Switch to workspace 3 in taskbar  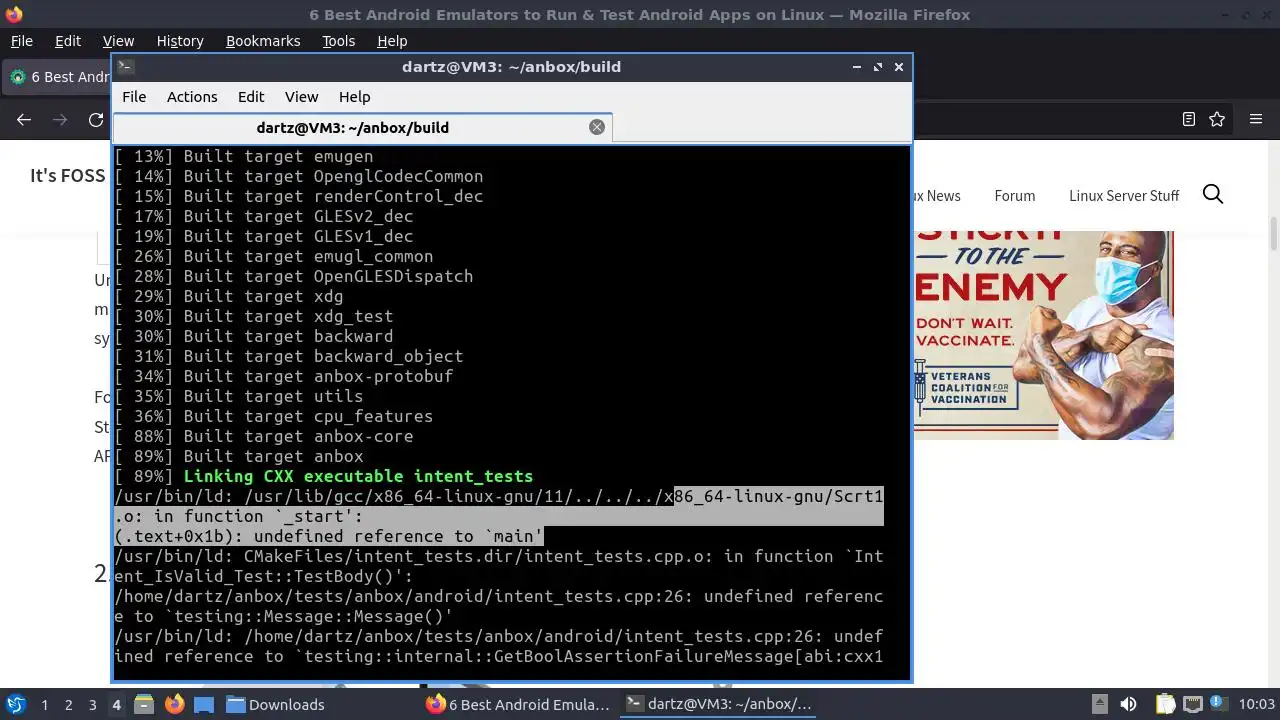[92, 704]
